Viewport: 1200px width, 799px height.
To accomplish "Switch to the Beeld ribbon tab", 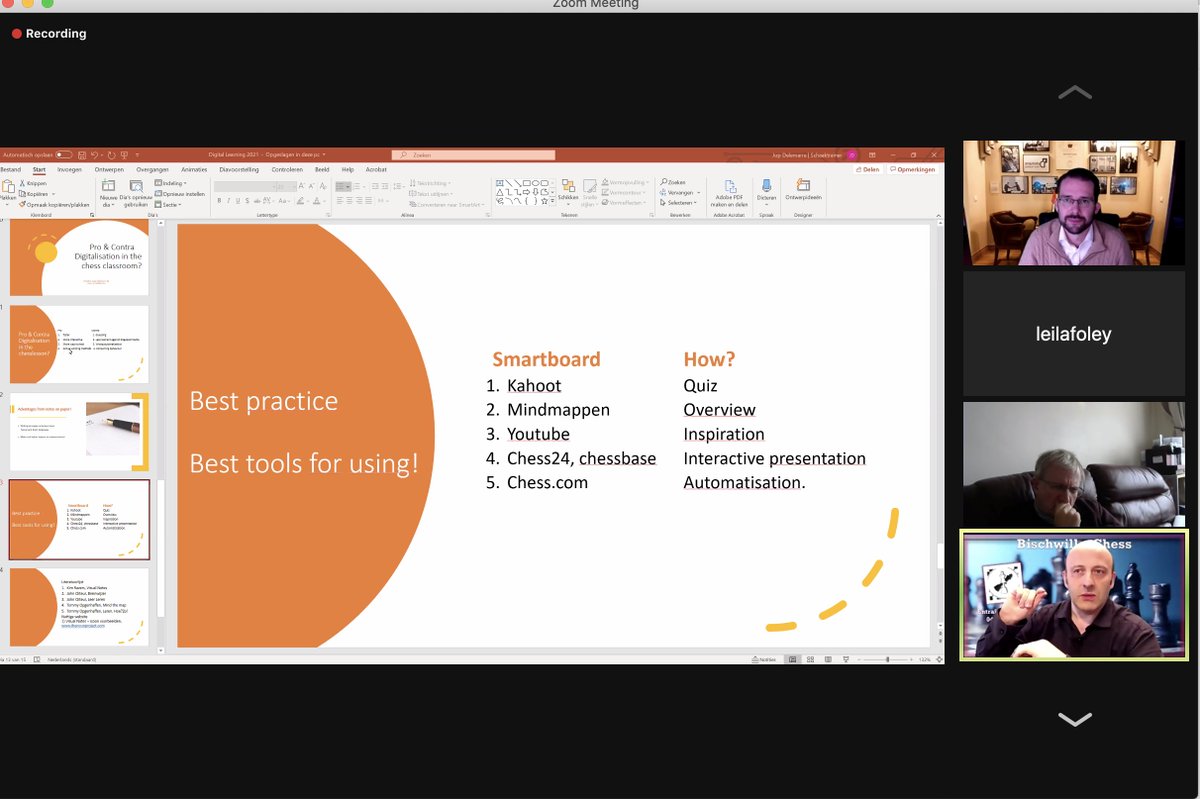I will (x=322, y=170).
